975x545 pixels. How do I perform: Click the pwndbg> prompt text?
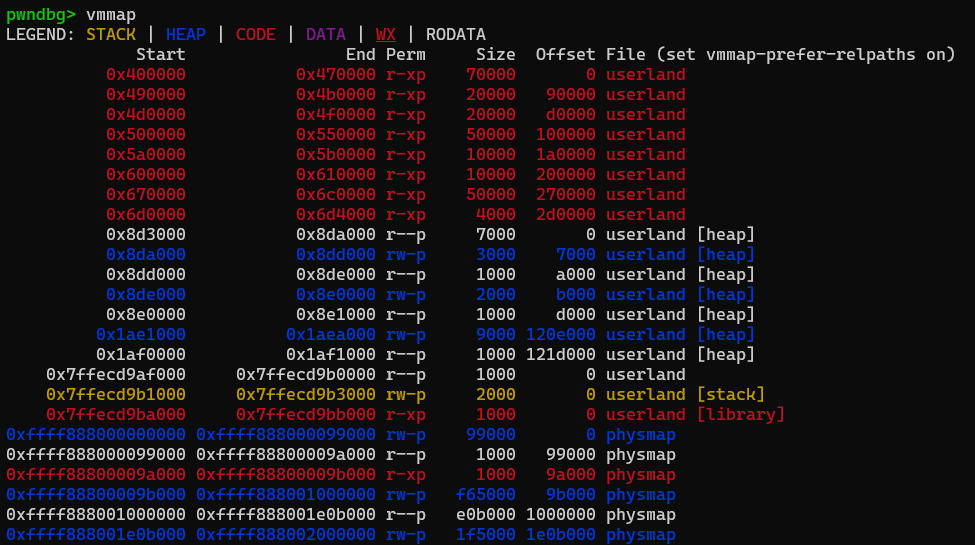point(40,14)
